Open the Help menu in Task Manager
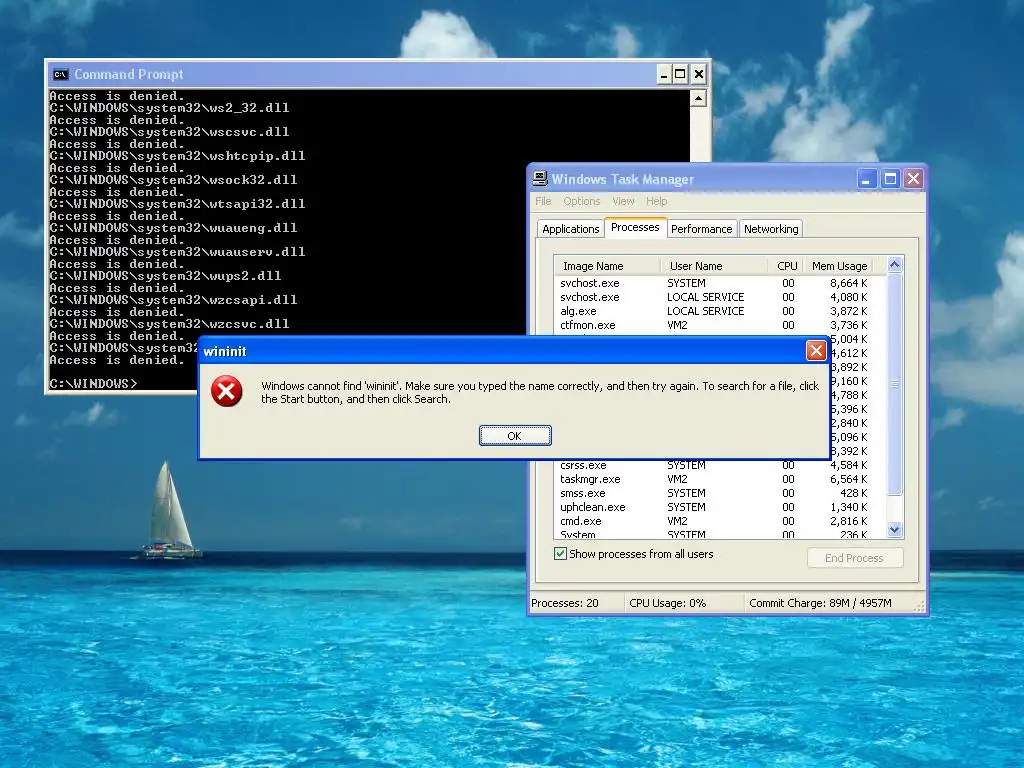 [x=656, y=201]
